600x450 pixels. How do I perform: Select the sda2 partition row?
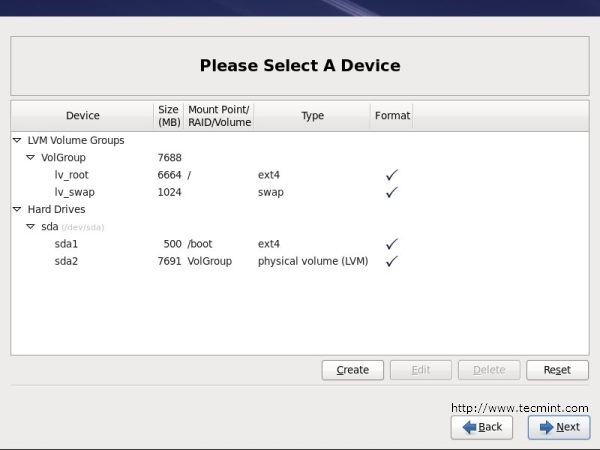tap(300, 261)
